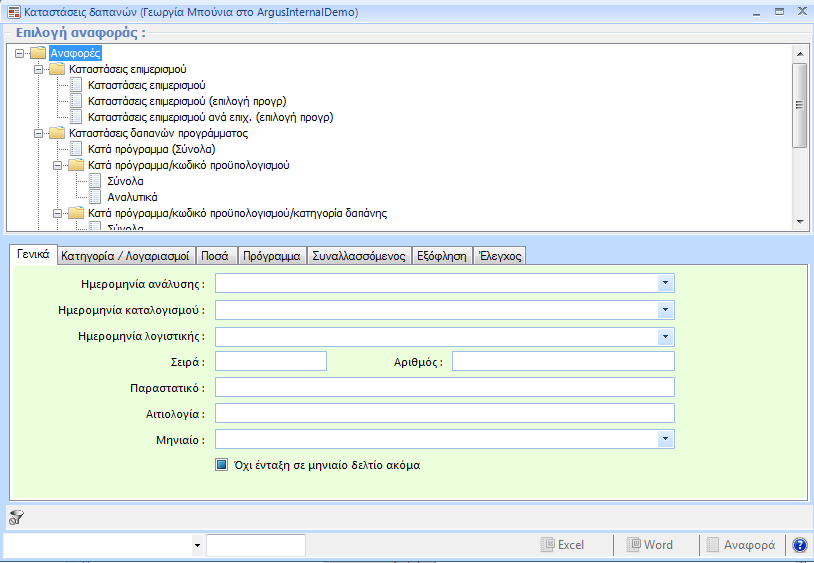814x563 pixels.
Task: Click the Αιτιολογία text field
Action: pos(444,413)
